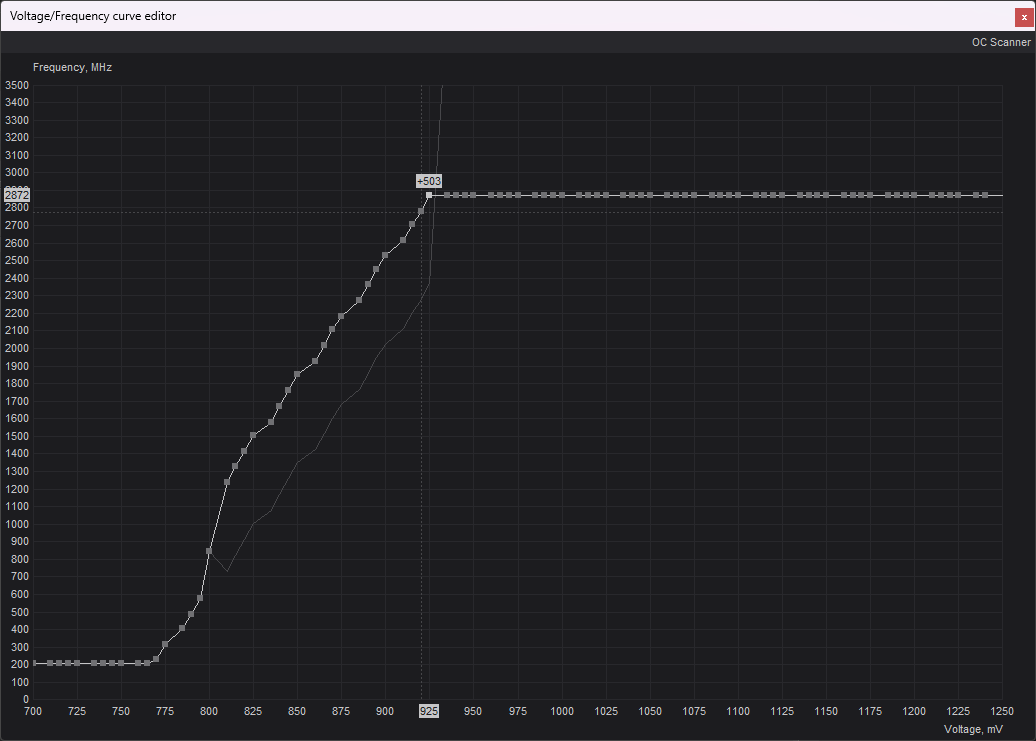Click the curve point just below the 925 mV point

click(x=421, y=210)
